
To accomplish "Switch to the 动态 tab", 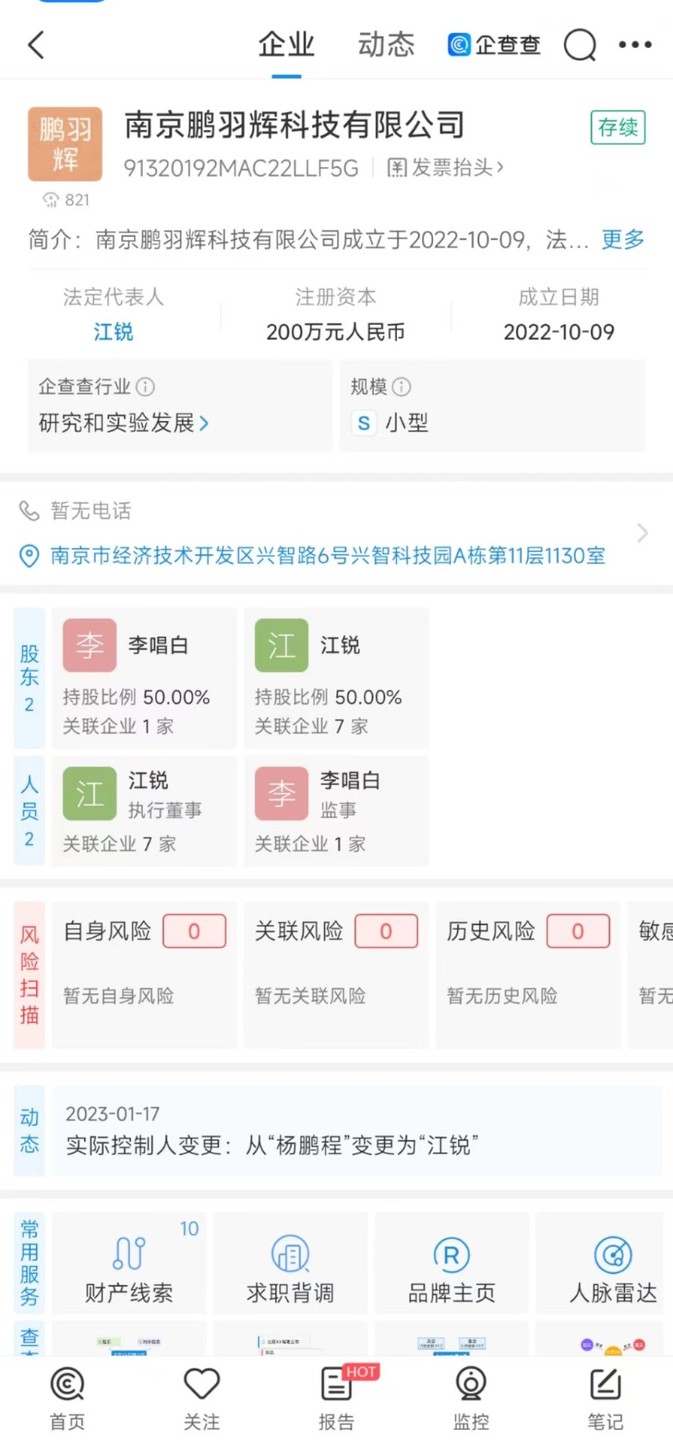I will (386, 45).
